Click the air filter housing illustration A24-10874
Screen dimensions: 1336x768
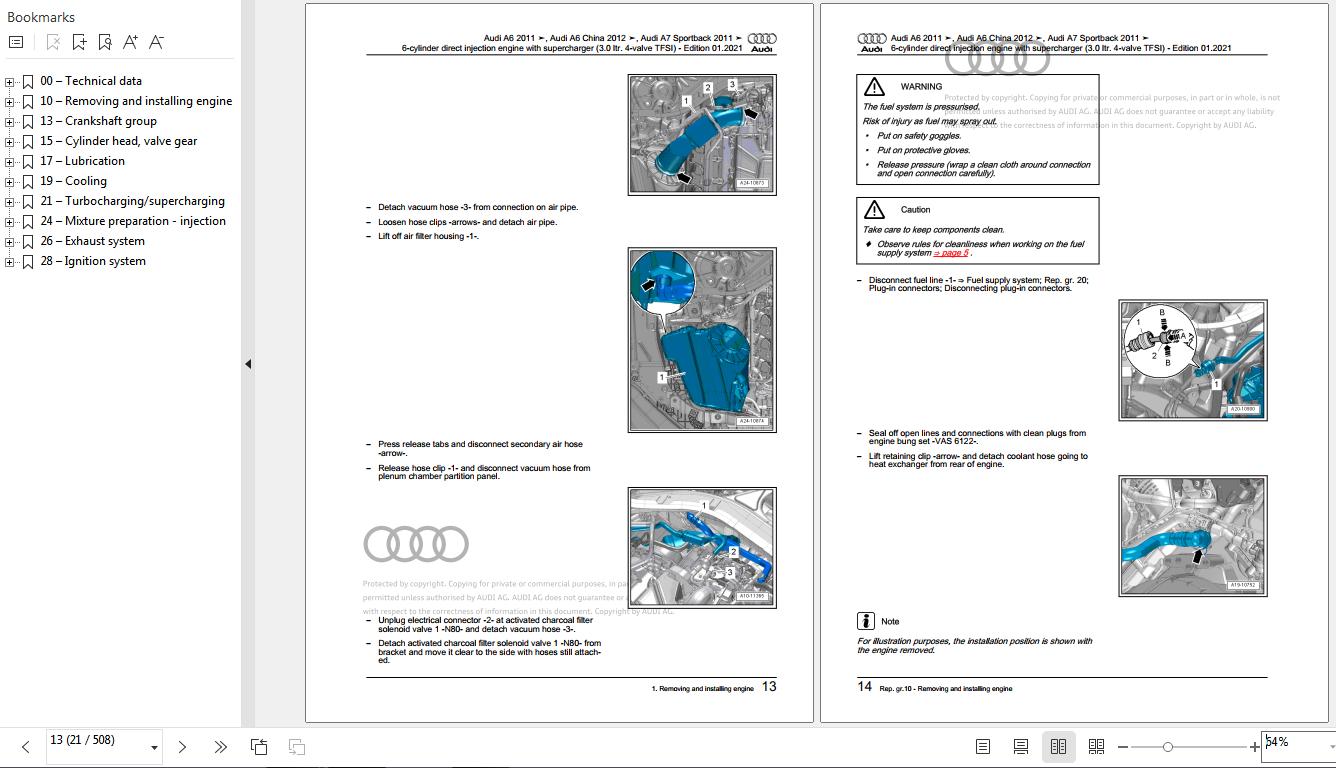tap(702, 340)
